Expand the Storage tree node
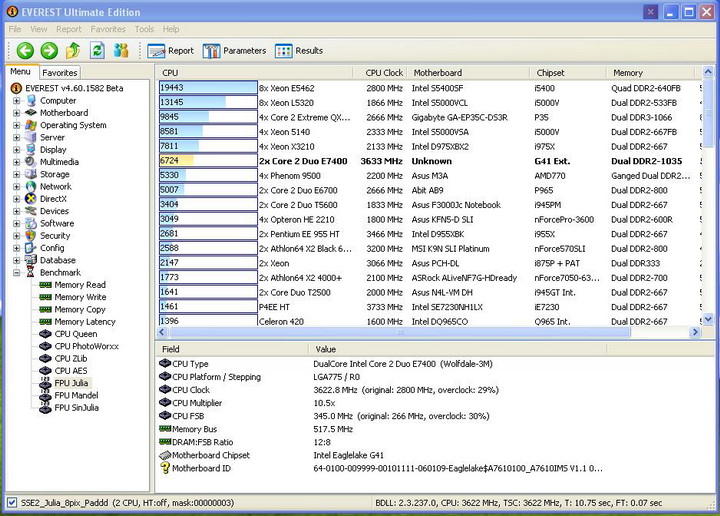 [17, 174]
